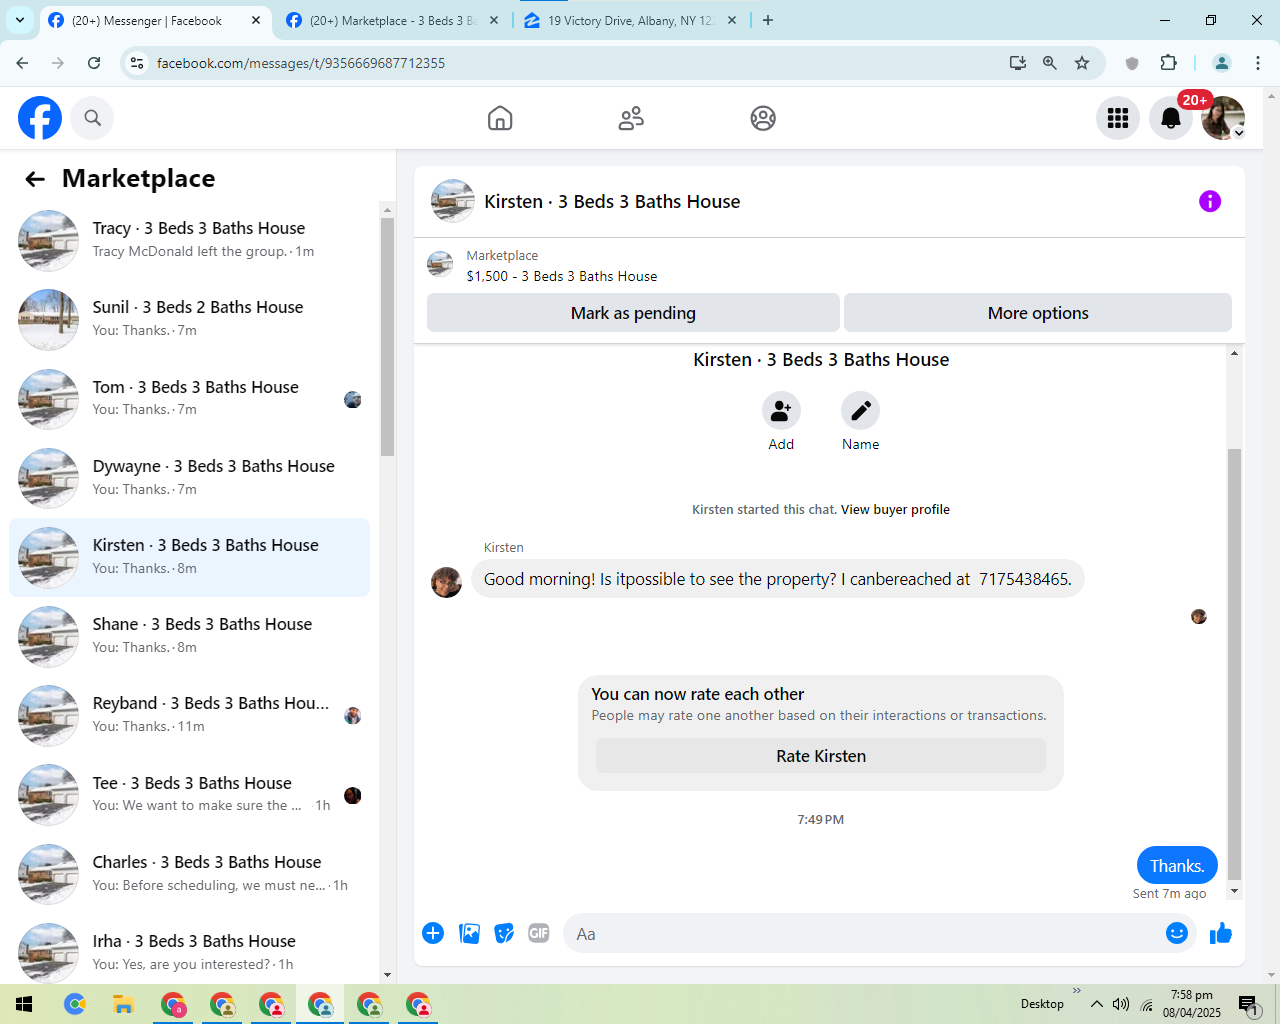This screenshot has height=1024, width=1280.
Task: Click the Add people icon
Action: coord(781,410)
